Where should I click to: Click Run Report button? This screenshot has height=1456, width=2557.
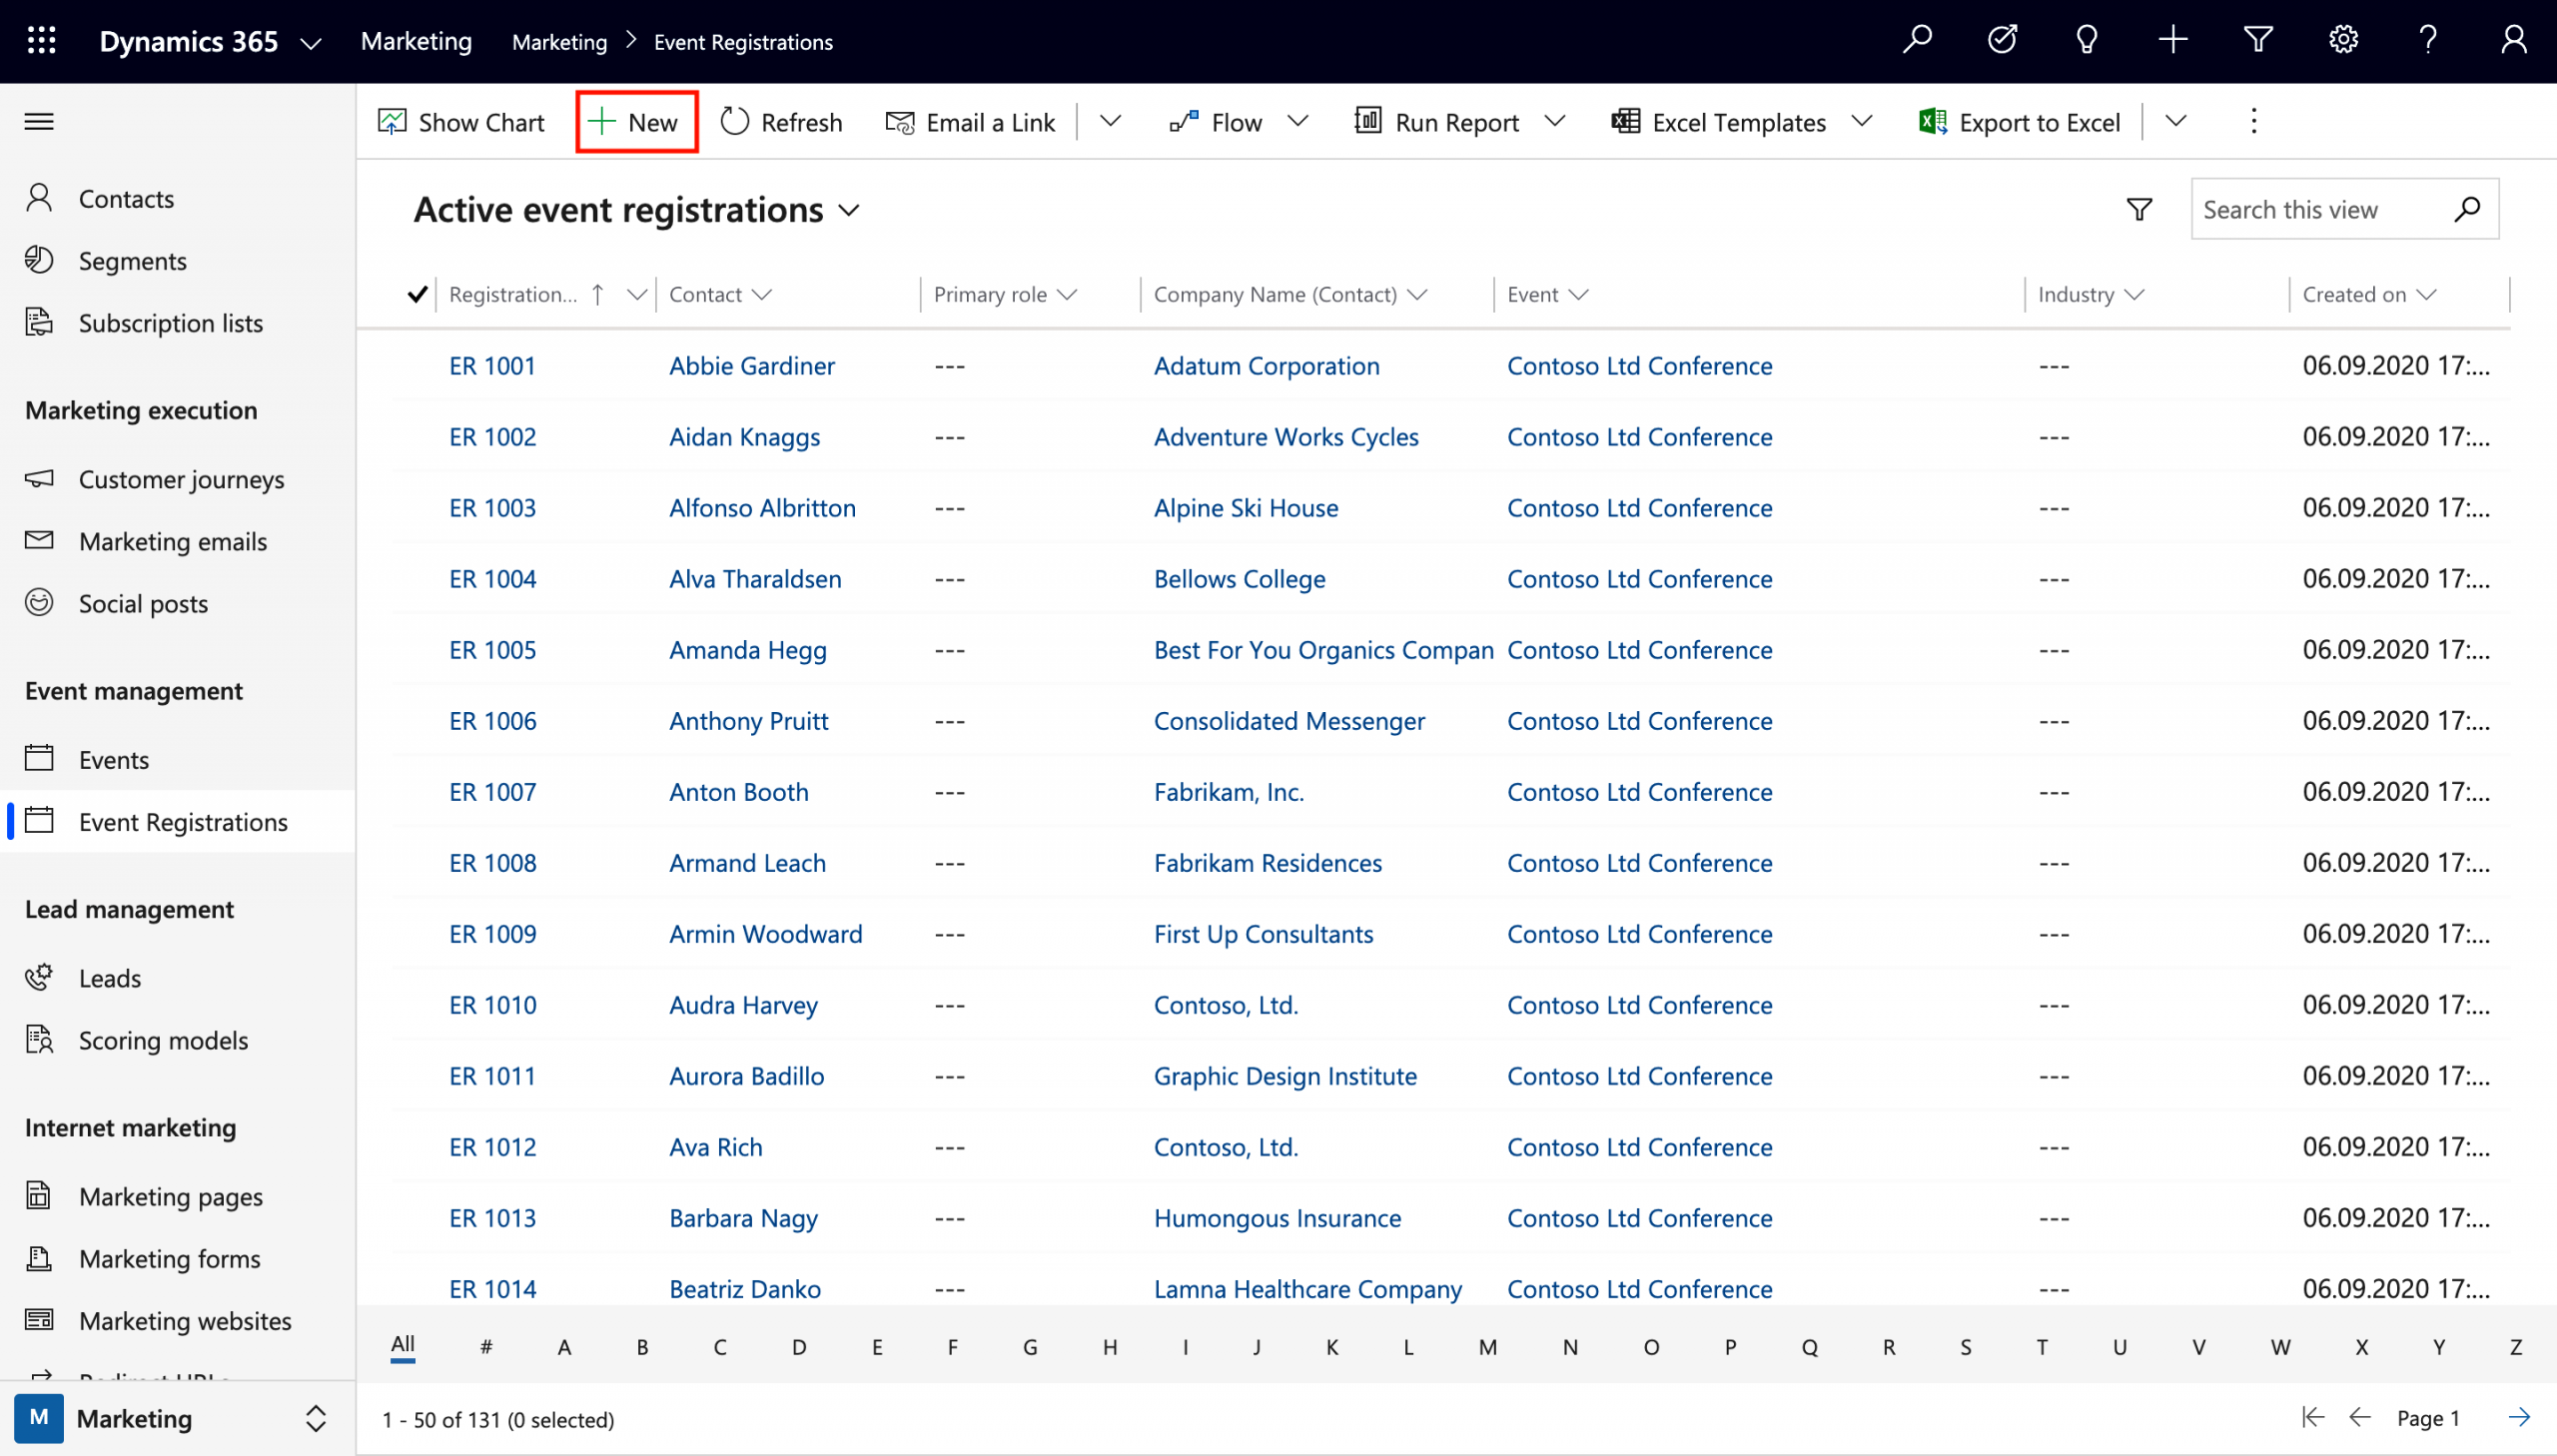click(x=1436, y=122)
